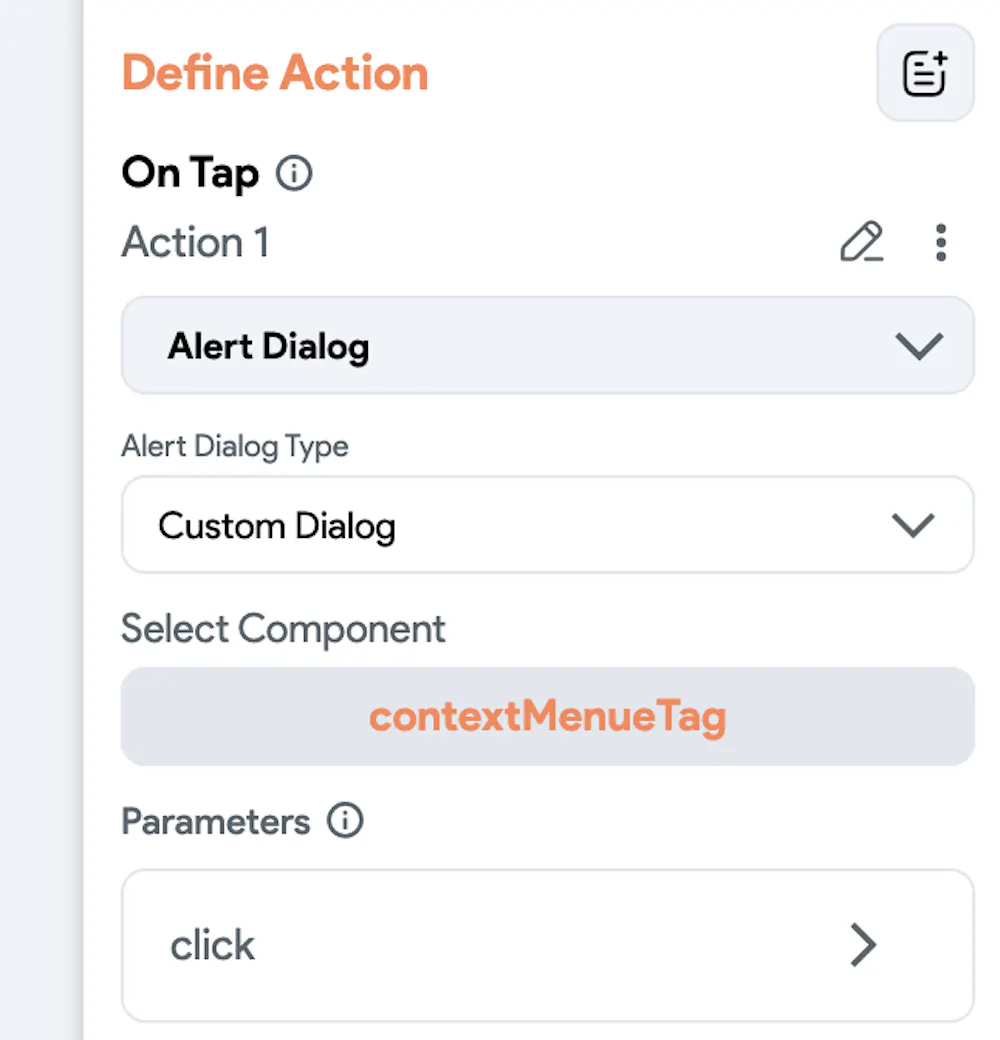Select the Action 1 label
The image size is (1000, 1040).
click(196, 241)
